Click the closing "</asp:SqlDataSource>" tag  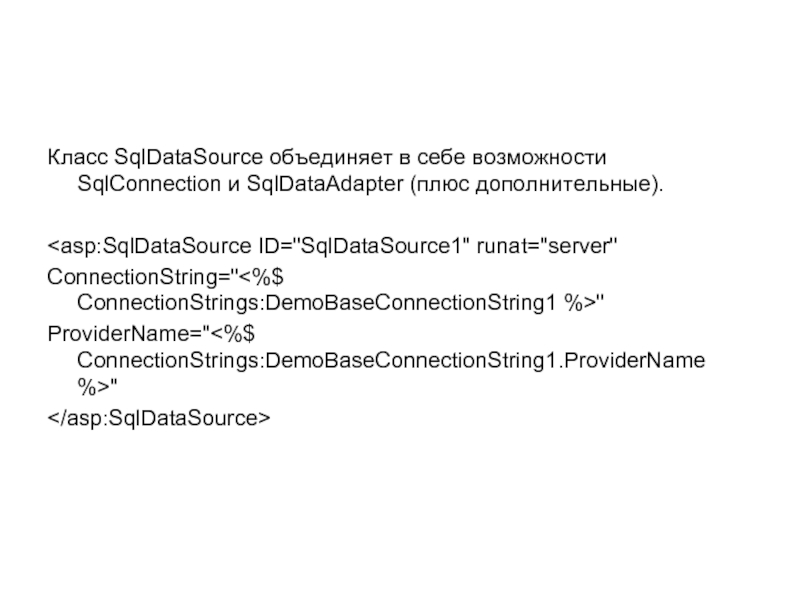tap(159, 414)
